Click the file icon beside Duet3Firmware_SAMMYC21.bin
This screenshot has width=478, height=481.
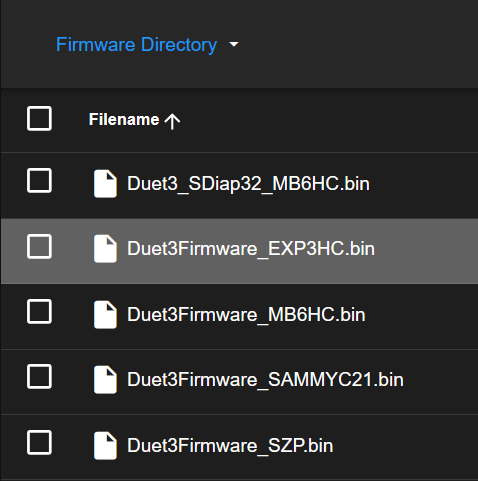coord(105,379)
